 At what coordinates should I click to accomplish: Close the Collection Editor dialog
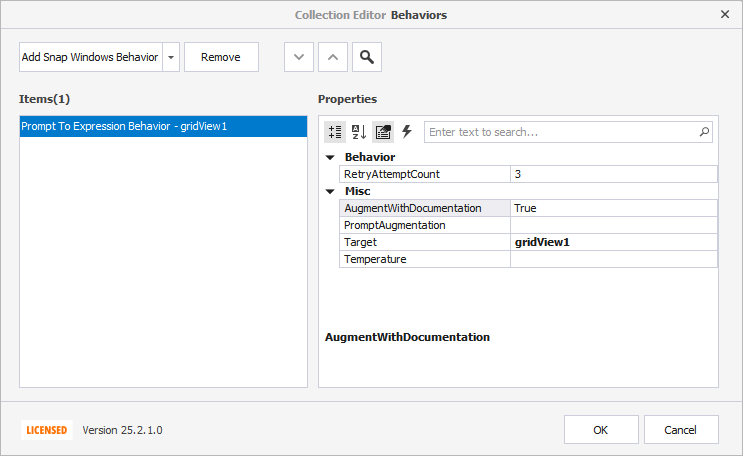coord(725,15)
